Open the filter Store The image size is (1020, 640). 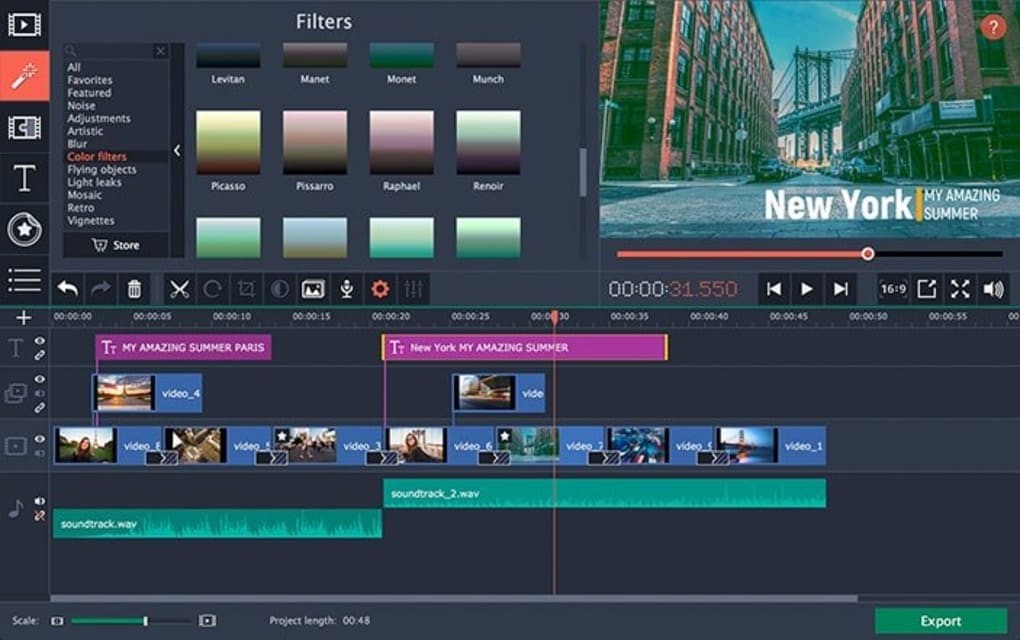[117, 244]
